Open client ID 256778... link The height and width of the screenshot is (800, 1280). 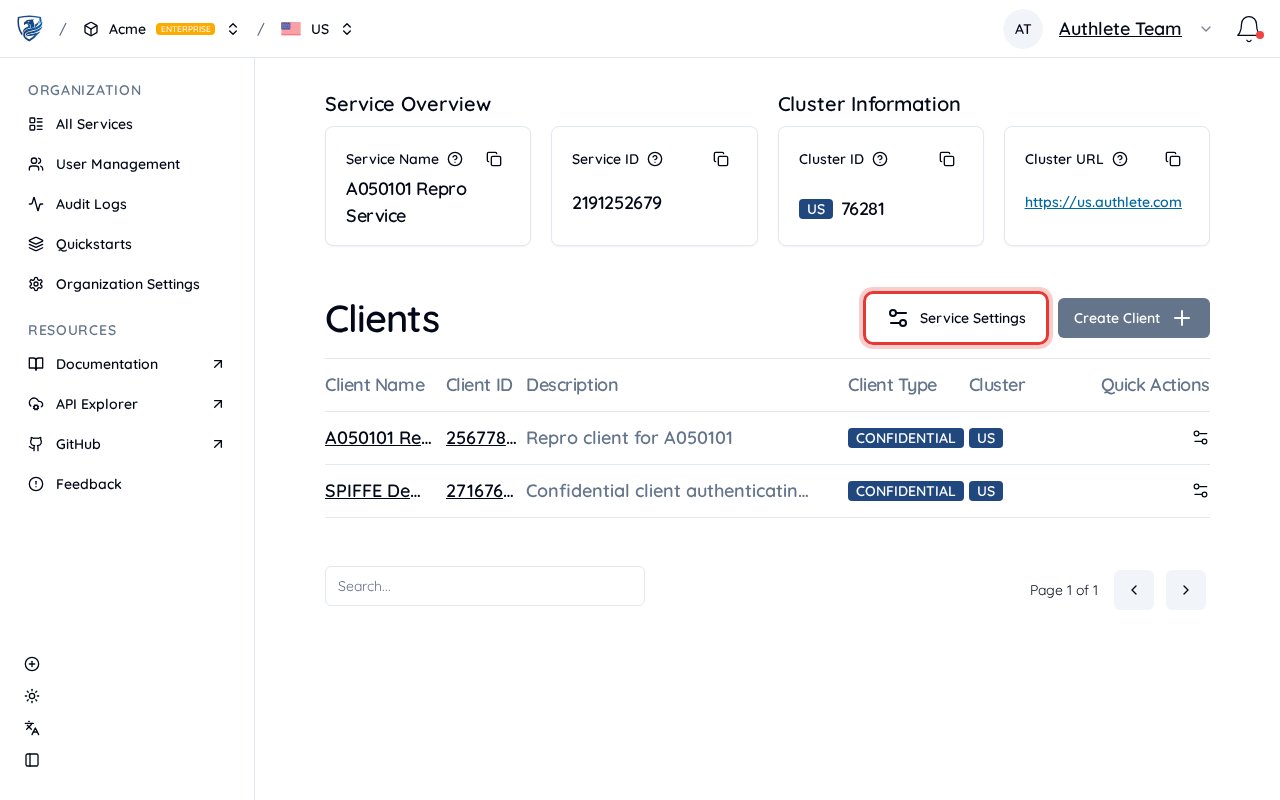pyautogui.click(x=481, y=438)
